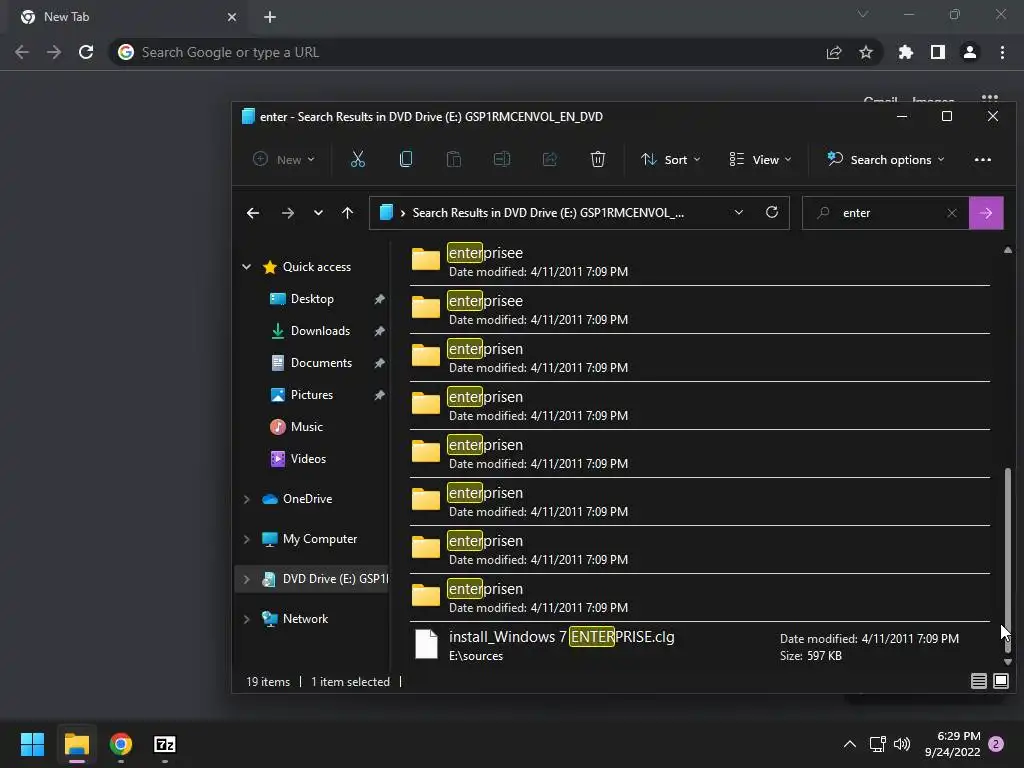Expand the Network tree node
The image size is (1024, 768).
tap(246, 618)
